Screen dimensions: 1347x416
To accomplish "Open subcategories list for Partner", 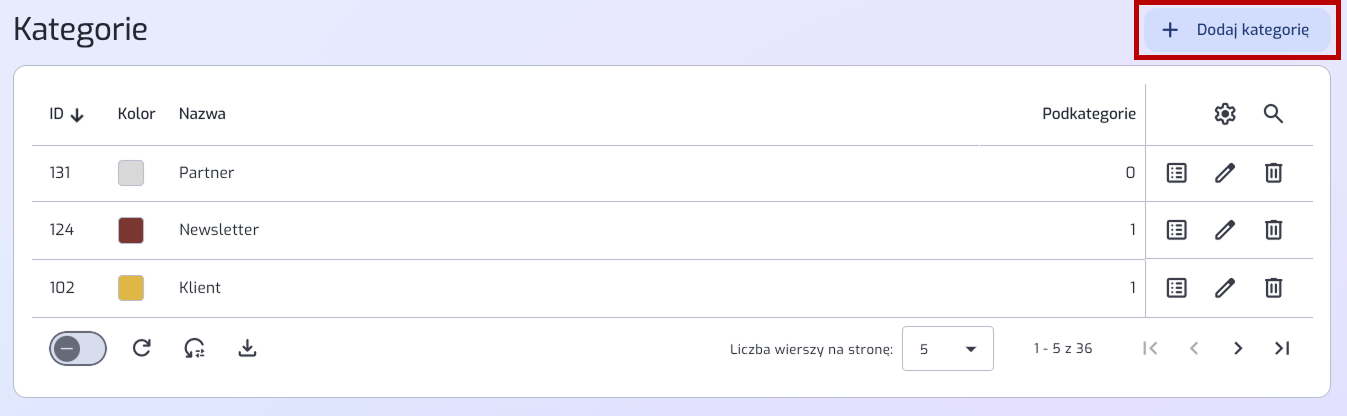I will [x=1177, y=173].
